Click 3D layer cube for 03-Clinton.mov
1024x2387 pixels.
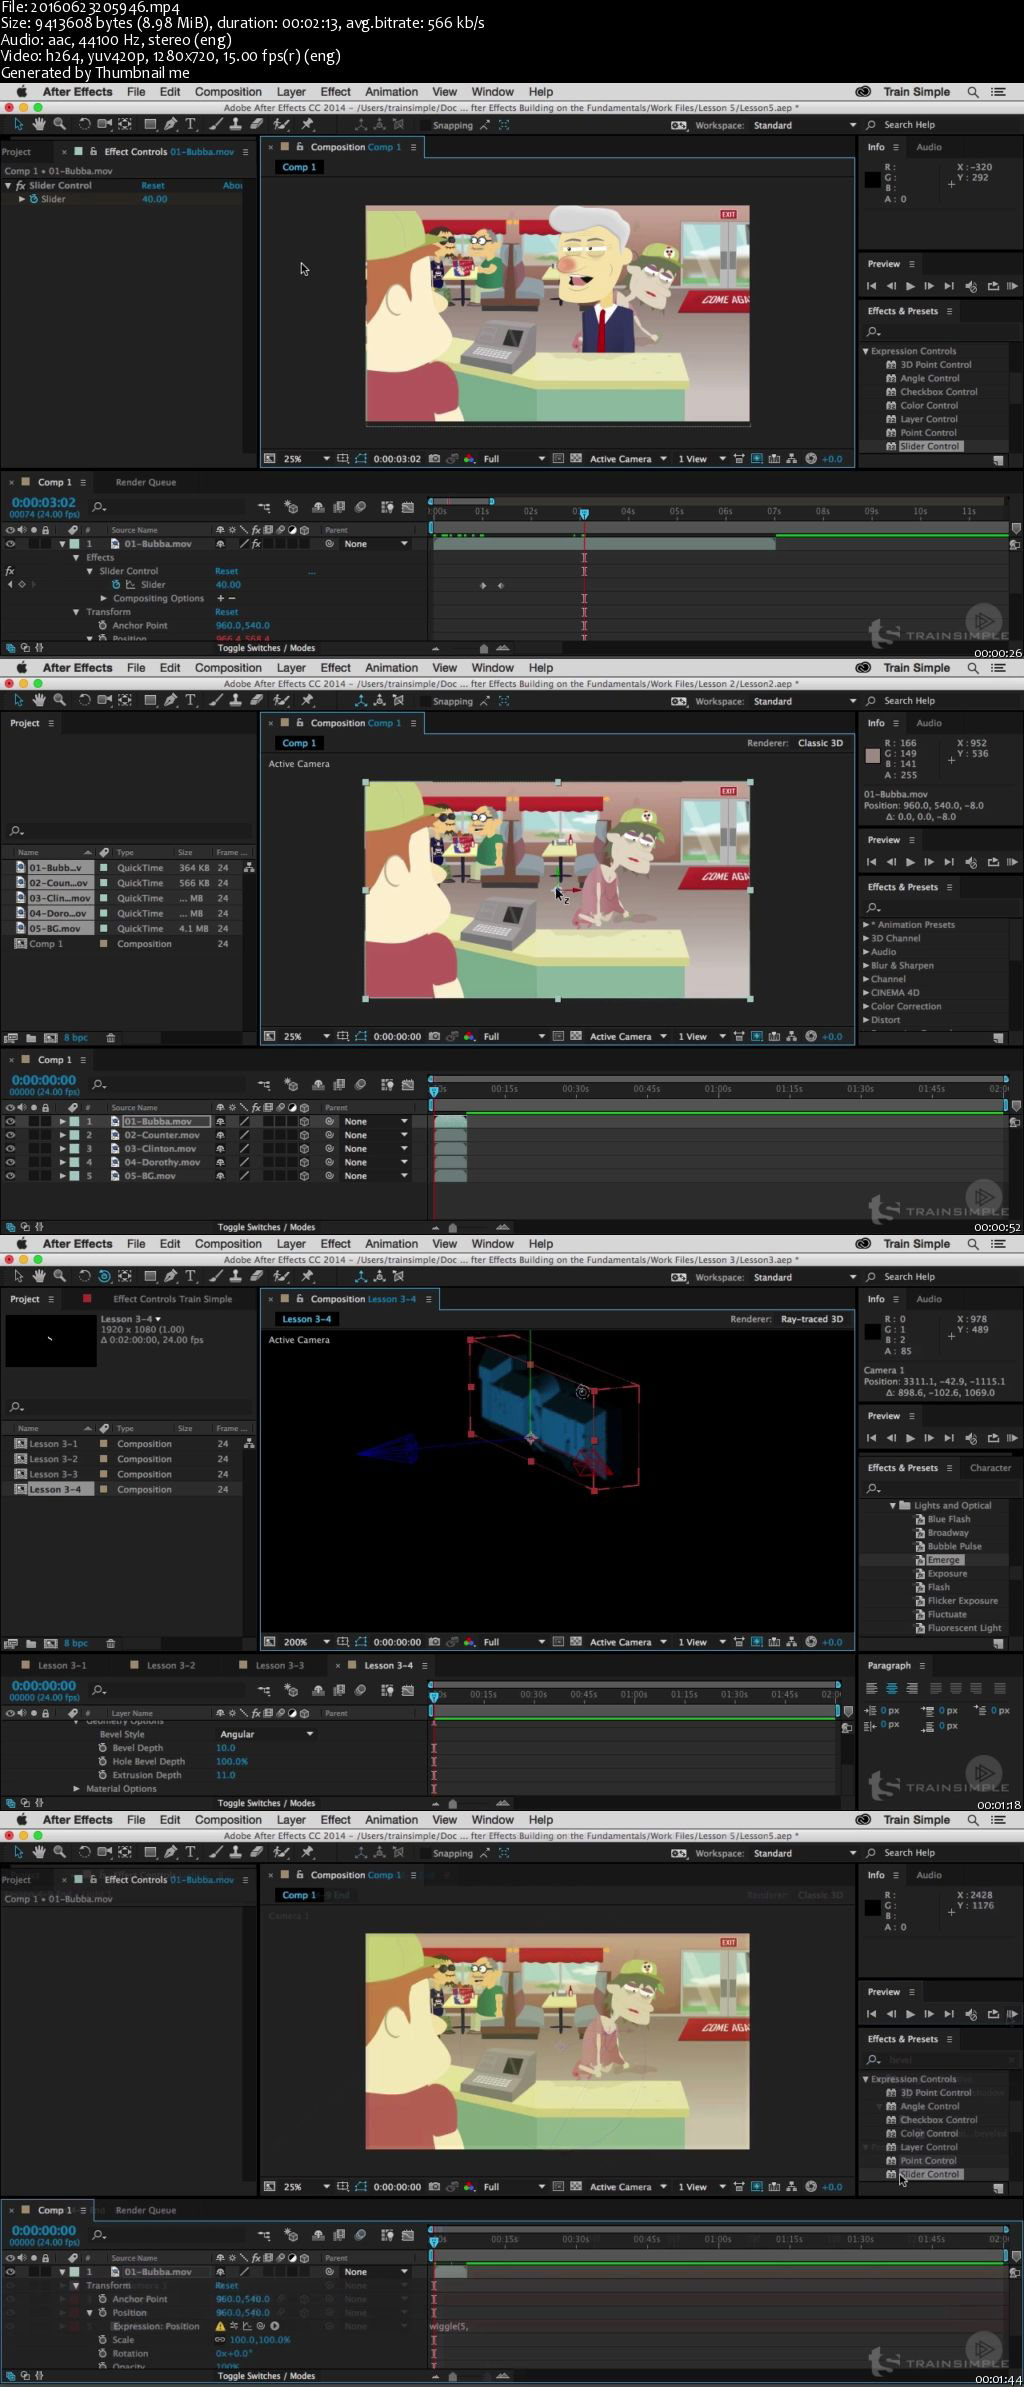coord(304,1149)
